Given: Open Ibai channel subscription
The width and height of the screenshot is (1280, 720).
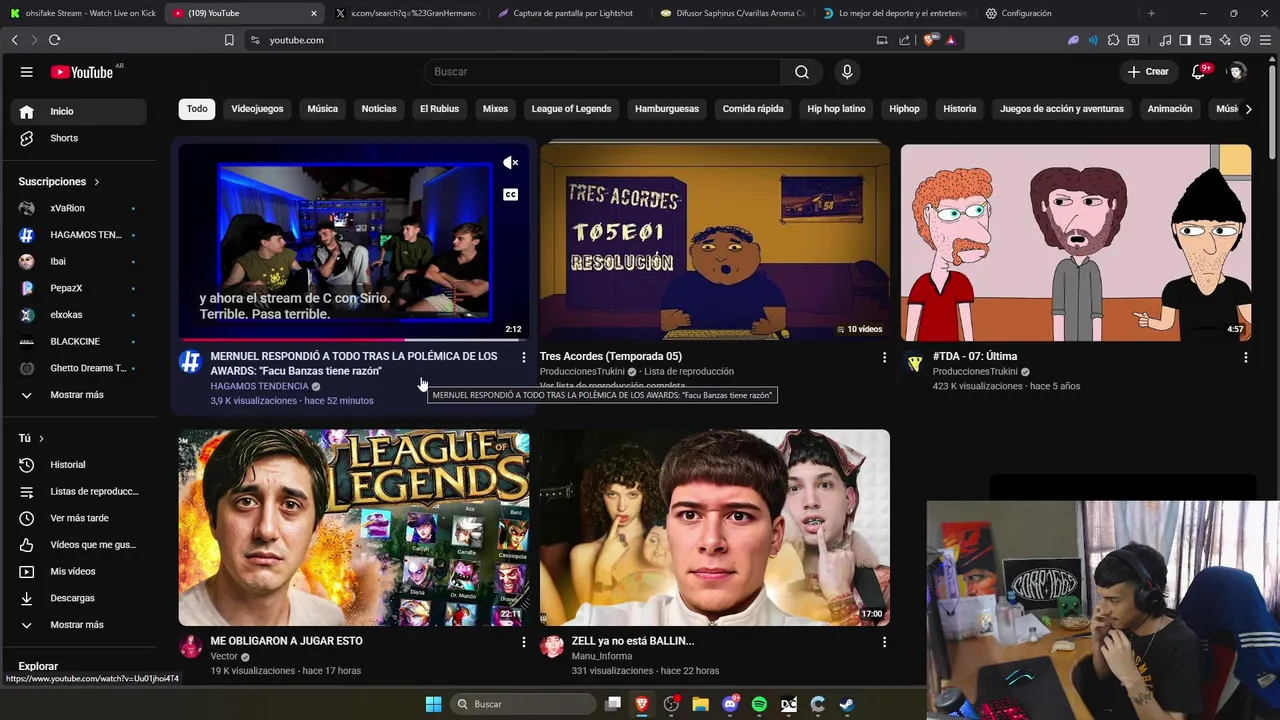Looking at the screenshot, I should click(80, 261).
